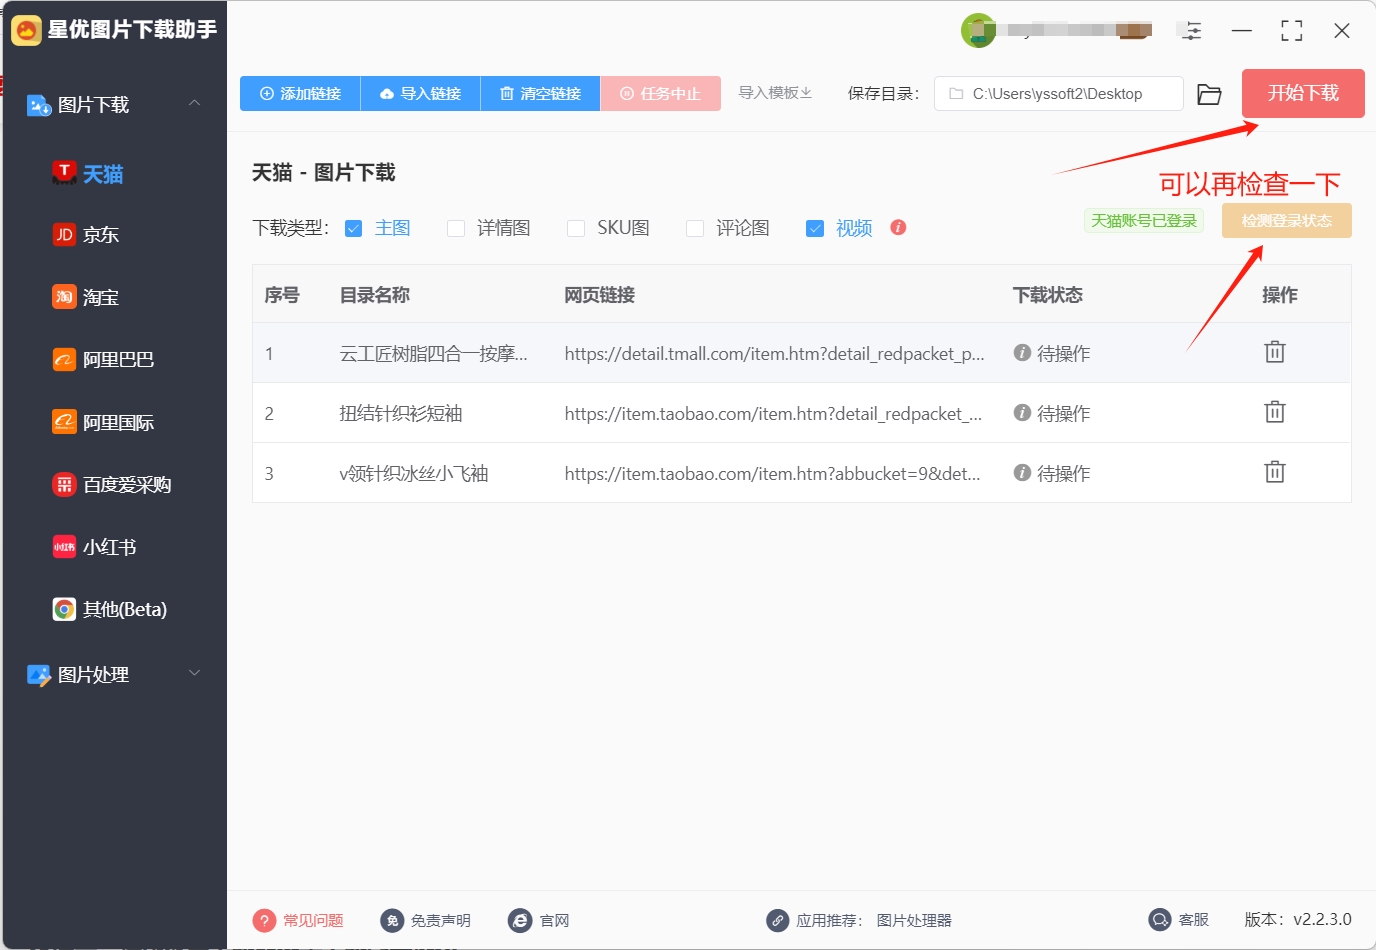
Task: Select v领针织冰丝小飞袖 directory name
Action: point(413,473)
